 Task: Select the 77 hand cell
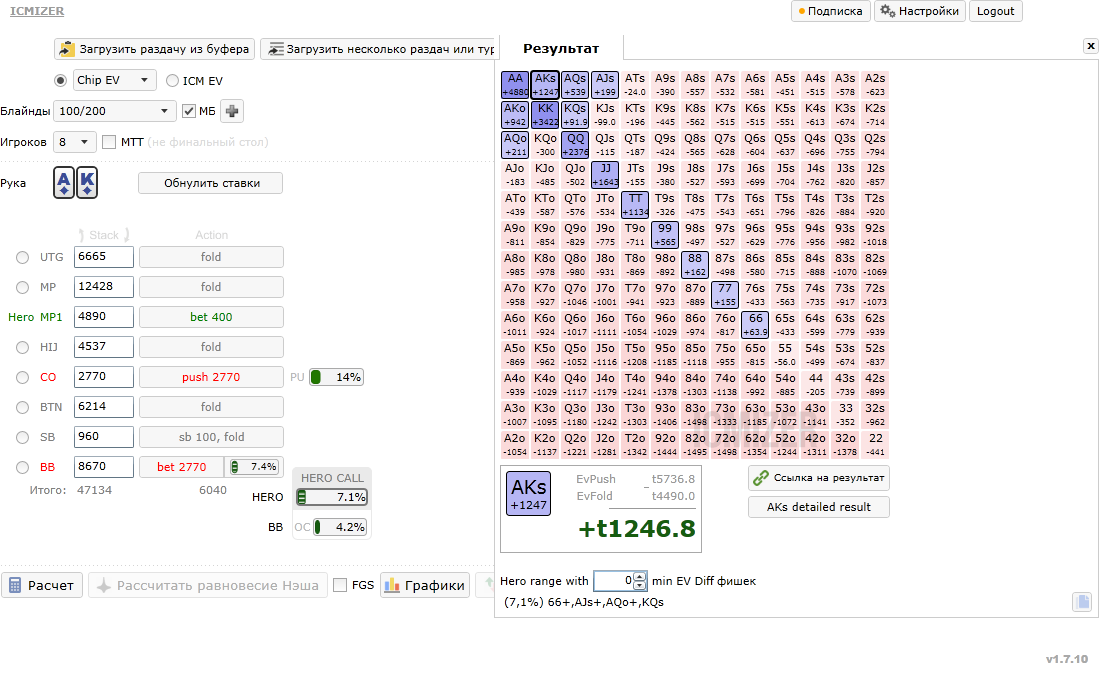725,295
